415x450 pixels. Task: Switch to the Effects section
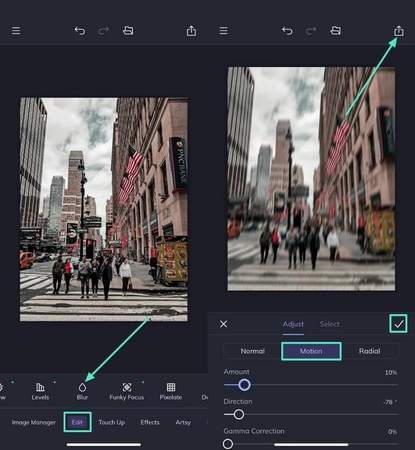point(150,422)
